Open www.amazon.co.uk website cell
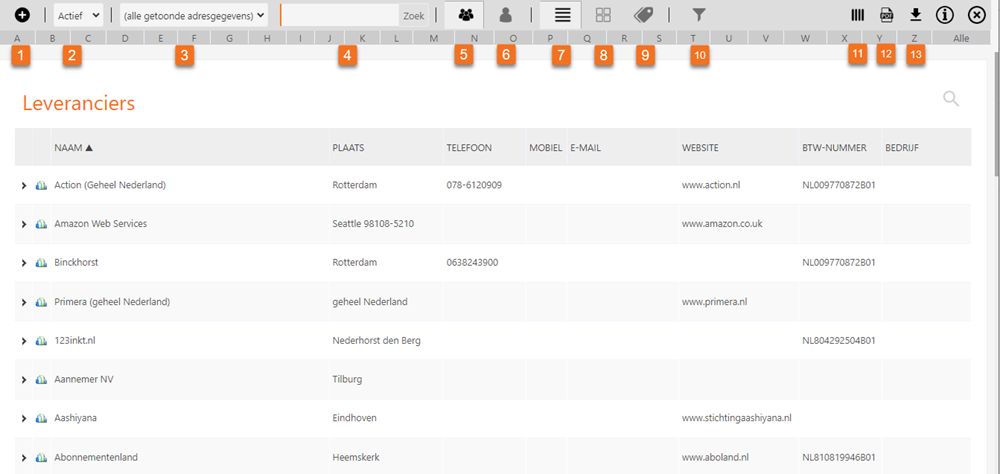The height and width of the screenshot is (474, 1000). [722, 225]
